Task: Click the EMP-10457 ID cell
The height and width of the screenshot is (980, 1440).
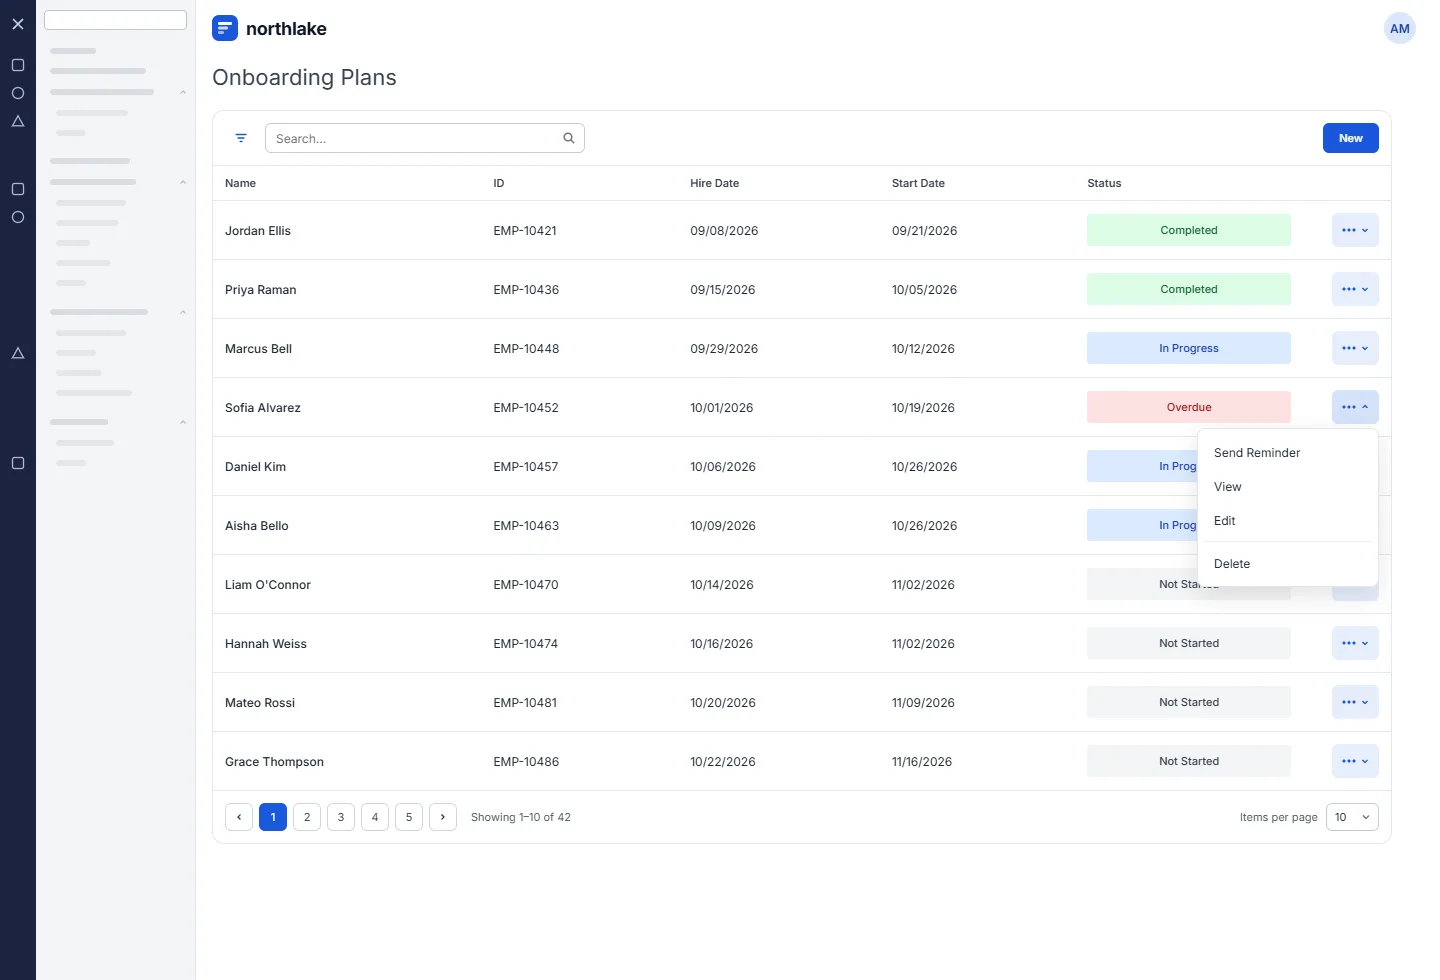Action: click(526, 466)
